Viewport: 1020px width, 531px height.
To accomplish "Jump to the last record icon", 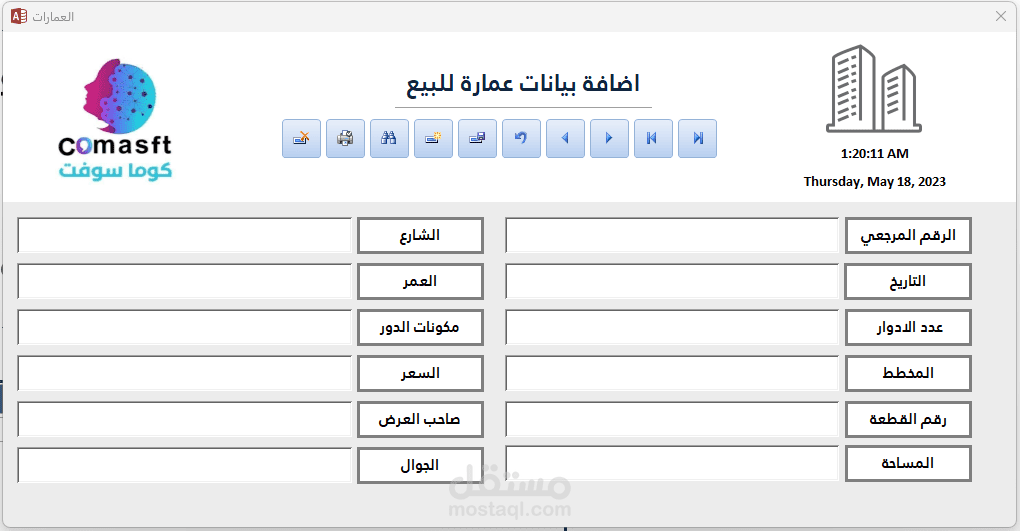I will (x=697, y=139).
